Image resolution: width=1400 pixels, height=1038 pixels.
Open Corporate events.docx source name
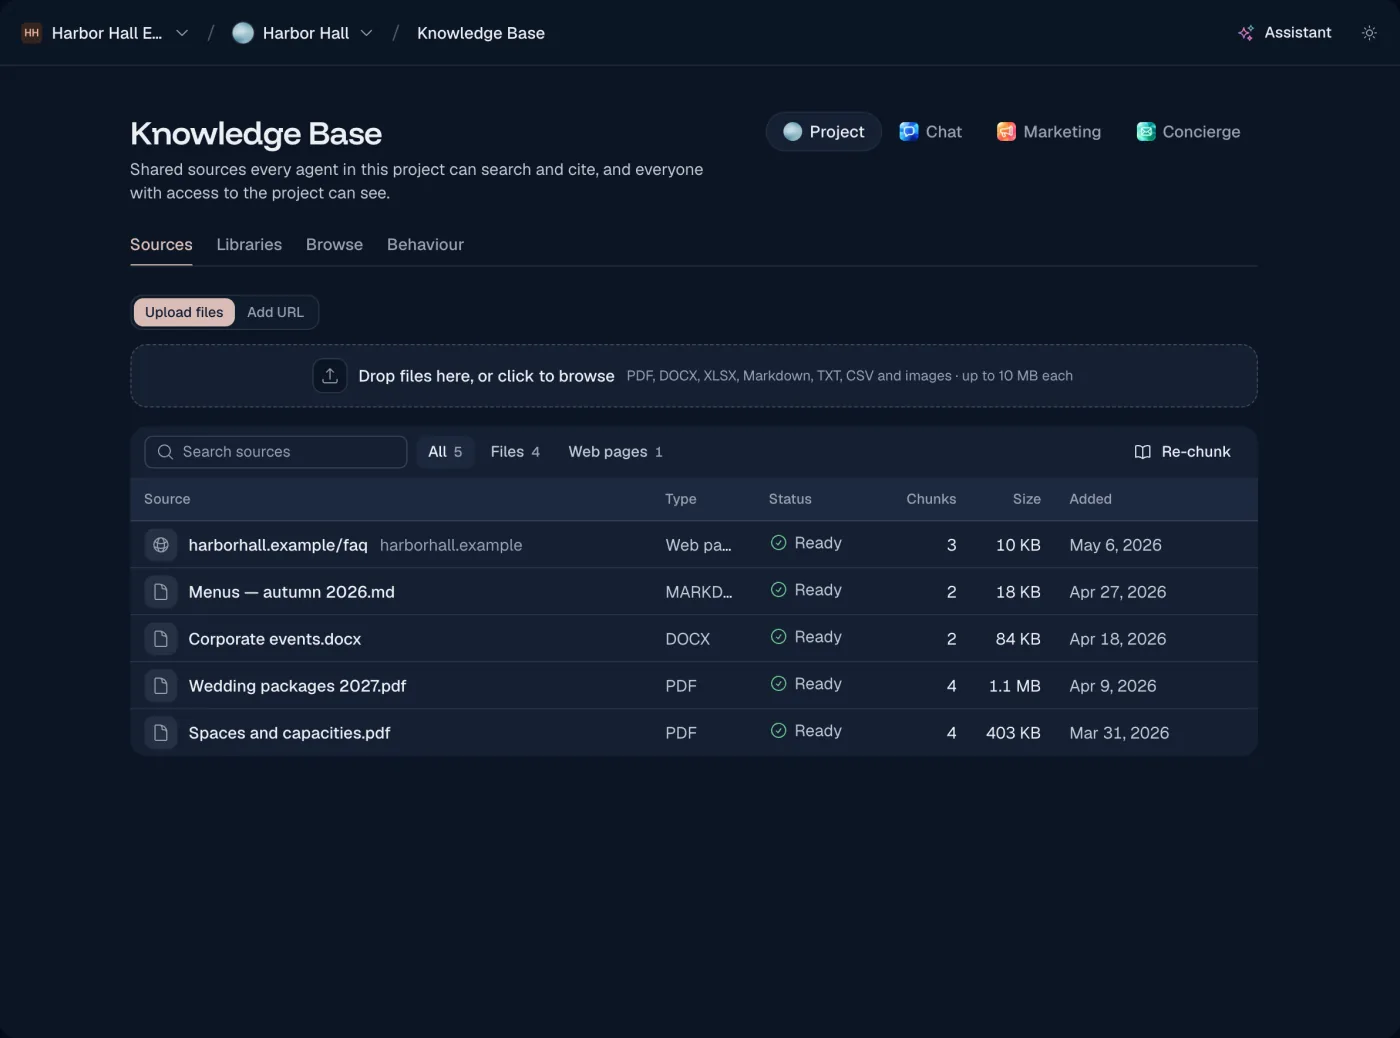pos(275,639)
